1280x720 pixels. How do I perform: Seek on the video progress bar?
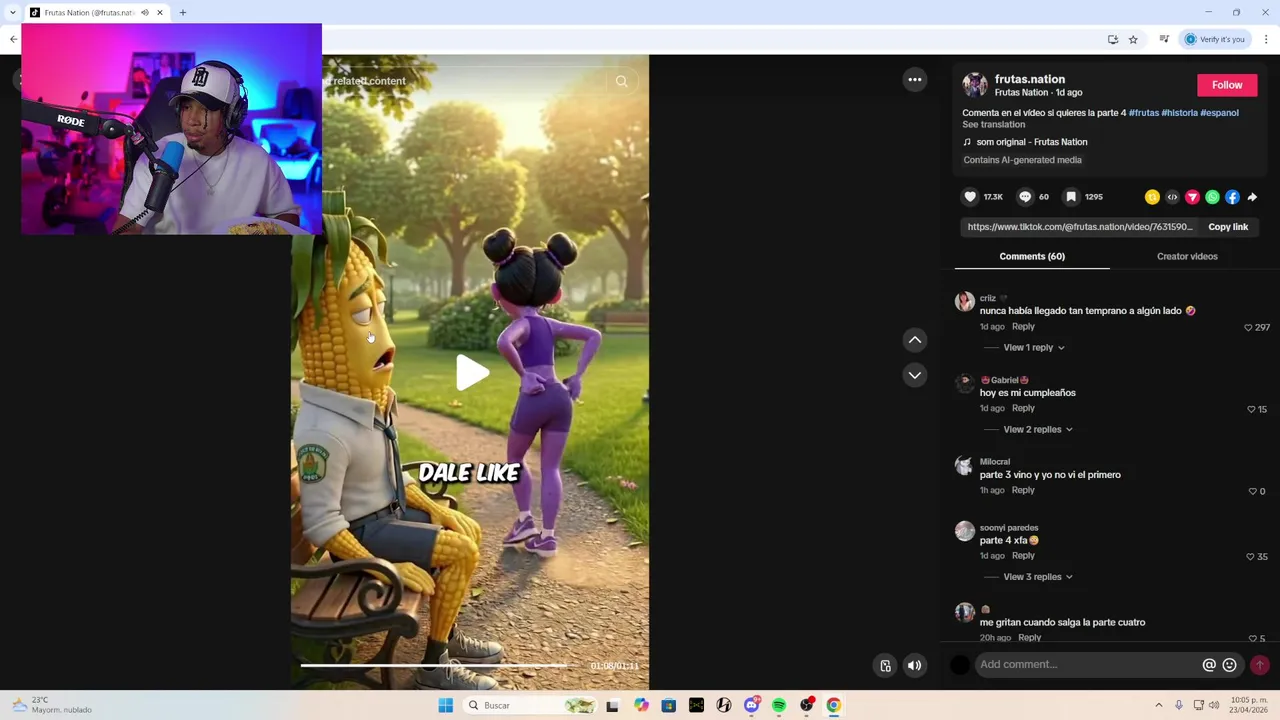pyautogui.click(x=435, y=665)
